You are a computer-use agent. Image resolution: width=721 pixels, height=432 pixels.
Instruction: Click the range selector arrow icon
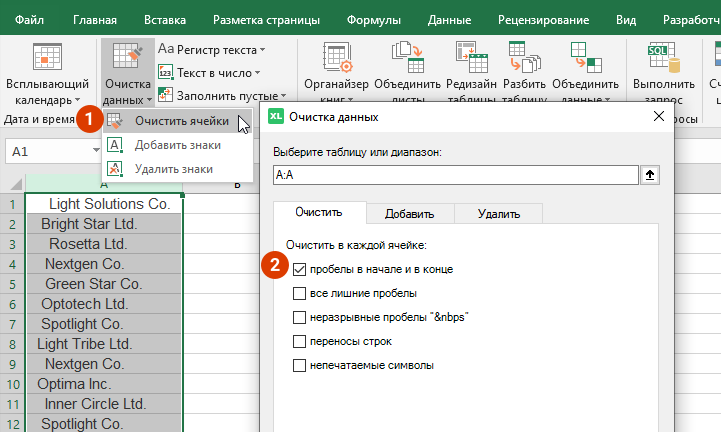(650, 174)
